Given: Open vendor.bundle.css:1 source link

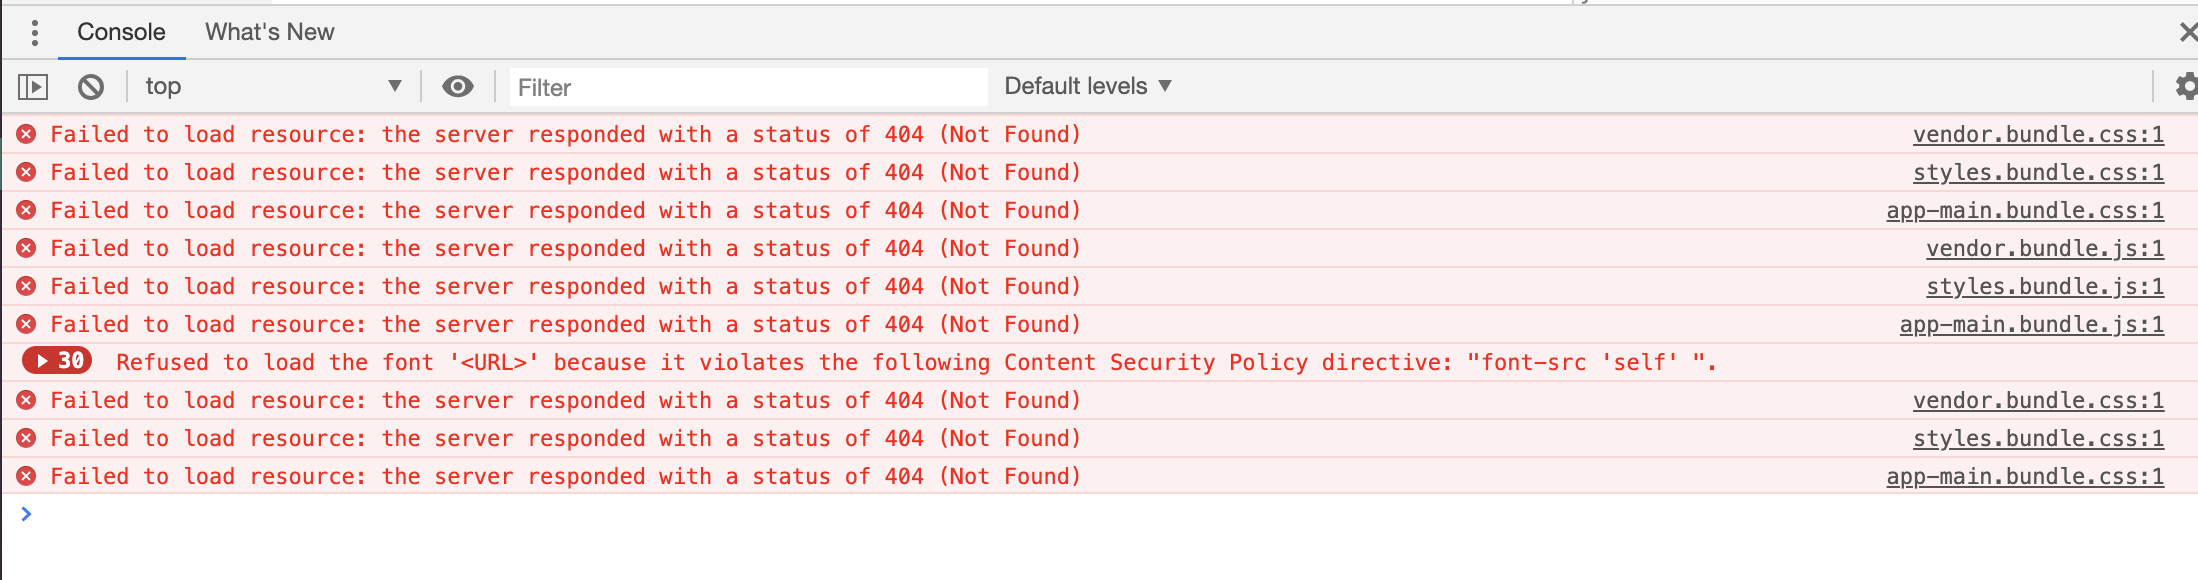Looking at the screenshot, I should click(x=2038, y=133).
